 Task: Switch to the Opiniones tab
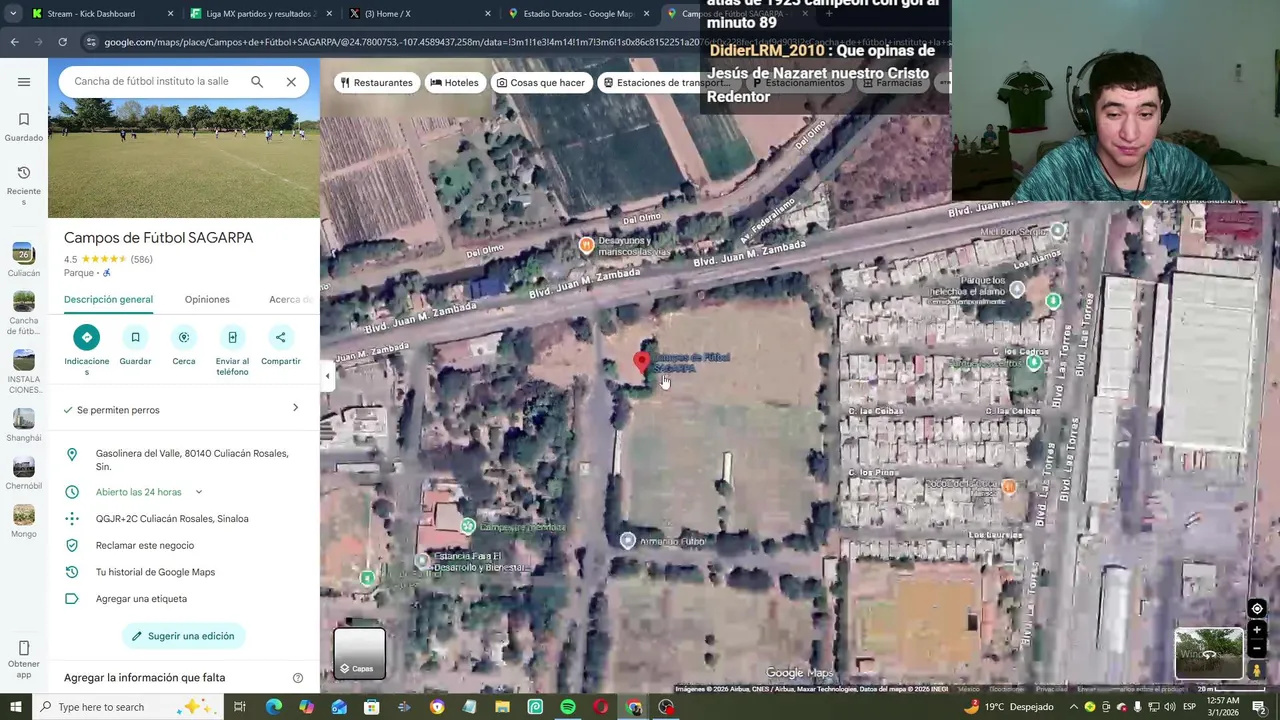coord(207,299)
